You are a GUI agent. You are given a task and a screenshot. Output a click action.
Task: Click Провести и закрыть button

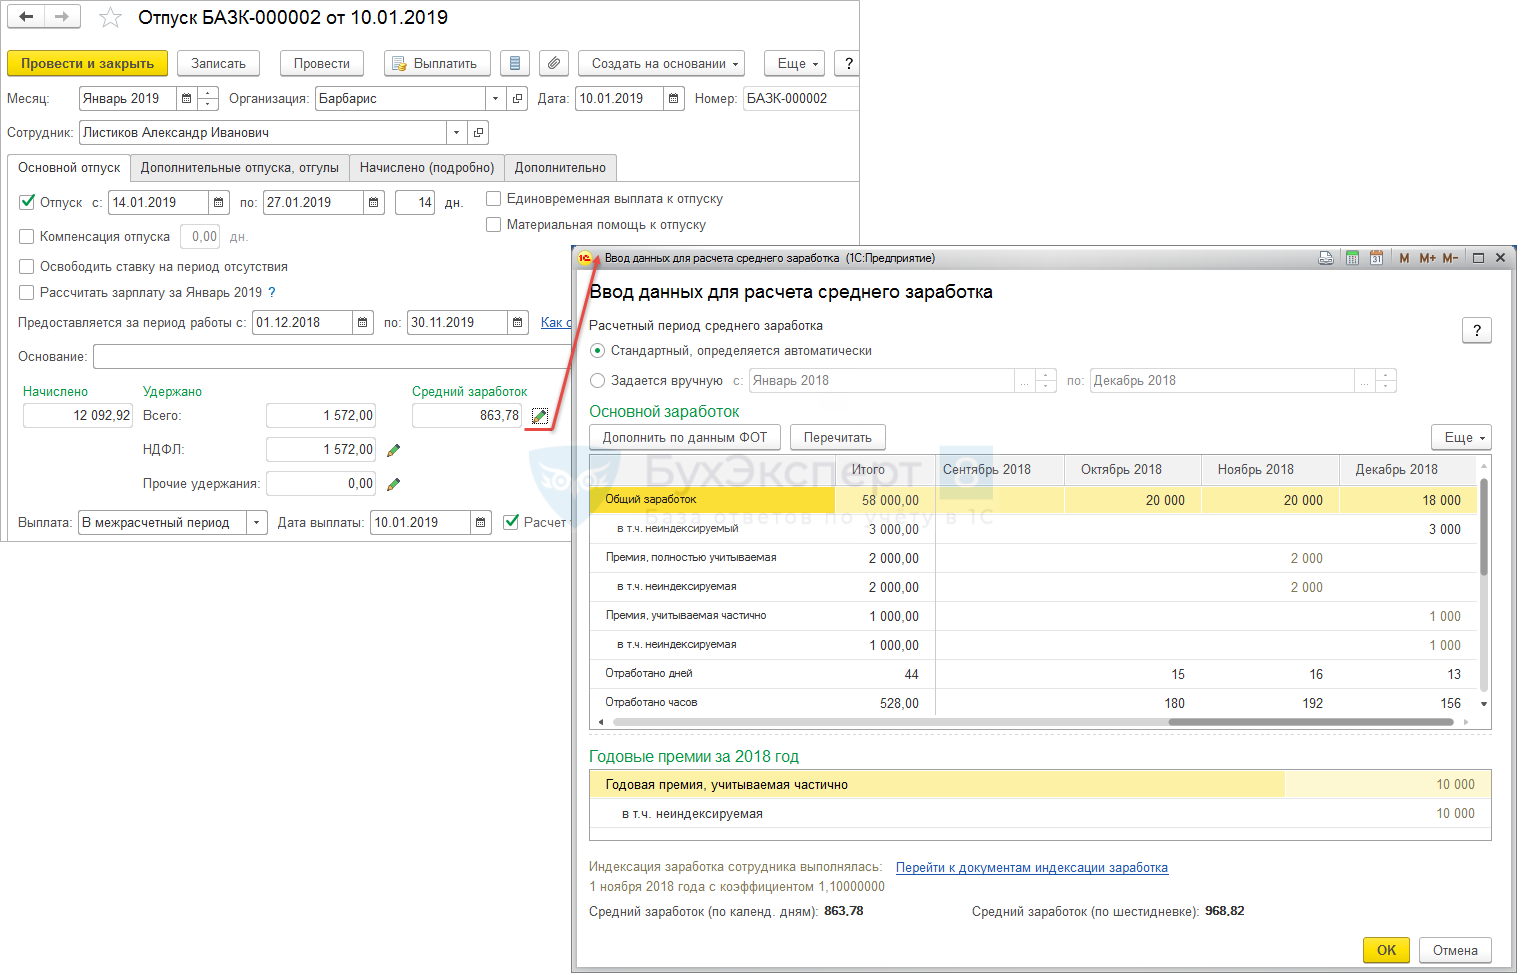point(87,63)
